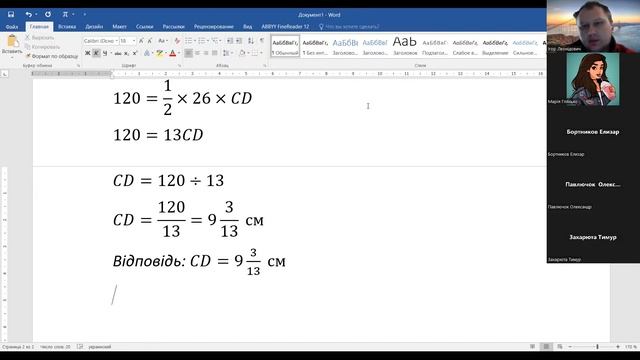640x360 pixels.
Task: Toggle underline formatting Ч
Action: tap(105, 53)
